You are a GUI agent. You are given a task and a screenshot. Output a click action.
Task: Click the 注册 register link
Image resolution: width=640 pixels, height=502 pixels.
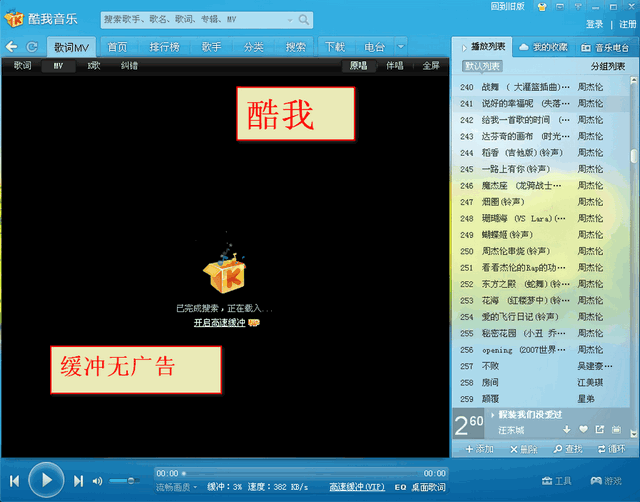click(x=627, y=24)
